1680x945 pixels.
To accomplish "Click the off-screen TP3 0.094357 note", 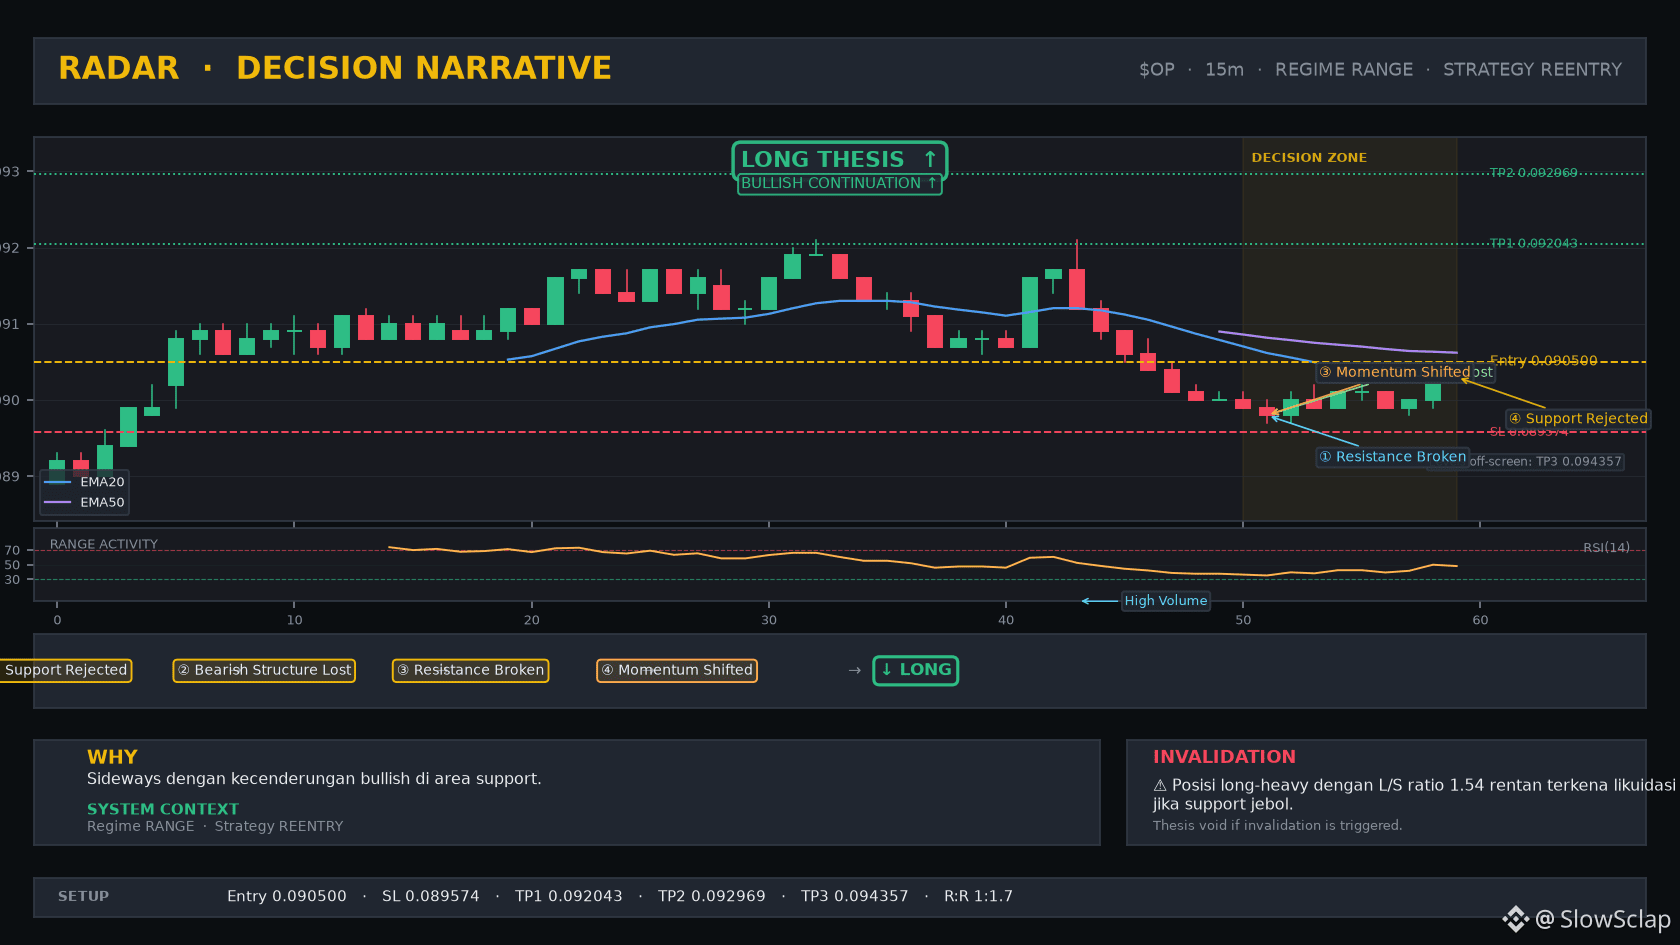I will (1546, 462).
